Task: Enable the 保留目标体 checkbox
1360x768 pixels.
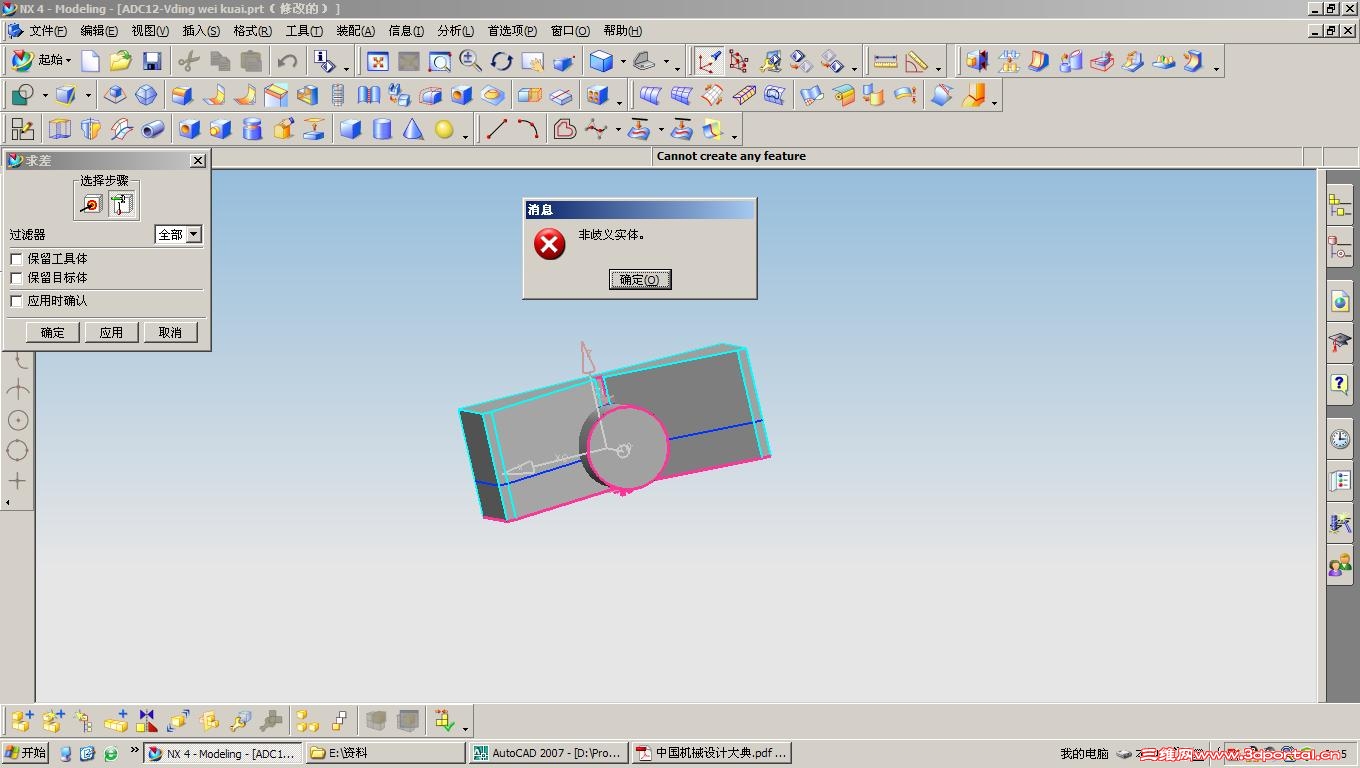Action: [x=16, y=278]
